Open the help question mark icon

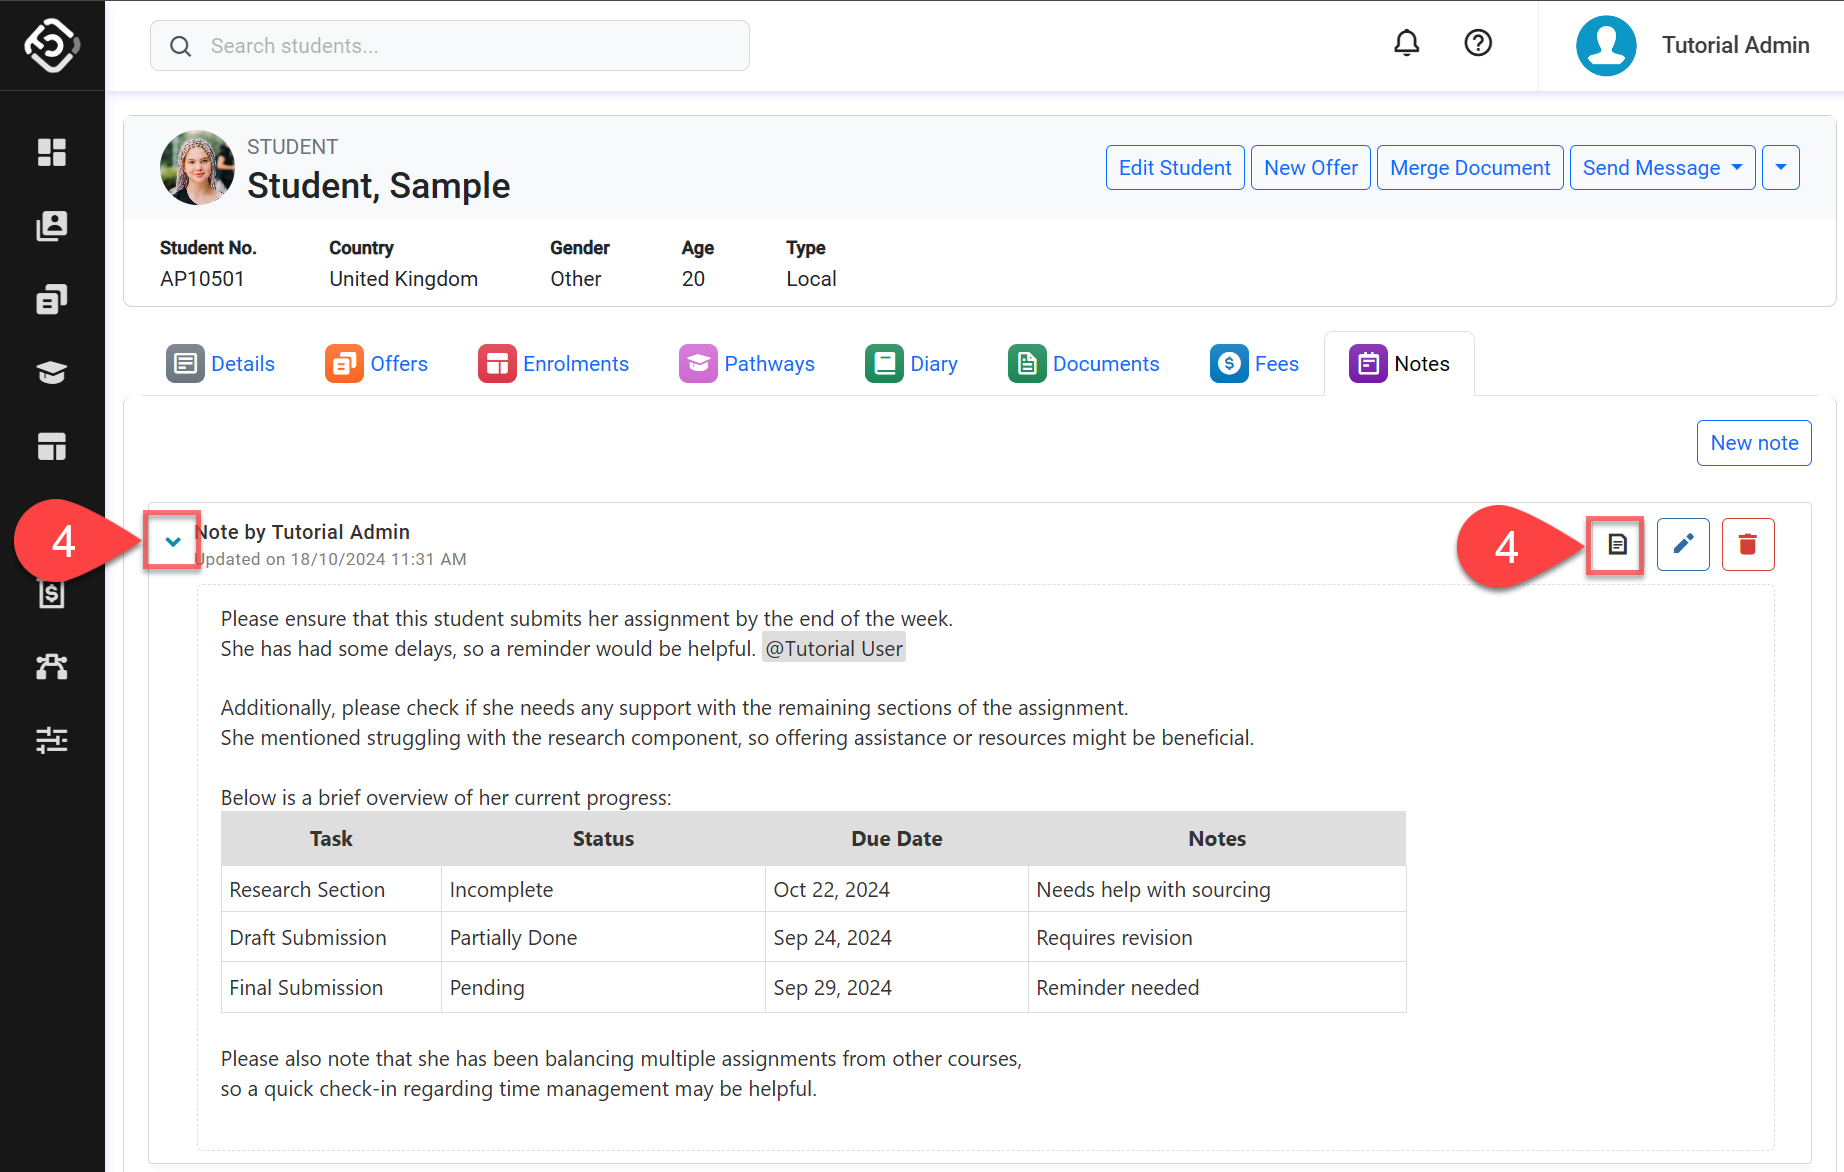point(1477,43)
